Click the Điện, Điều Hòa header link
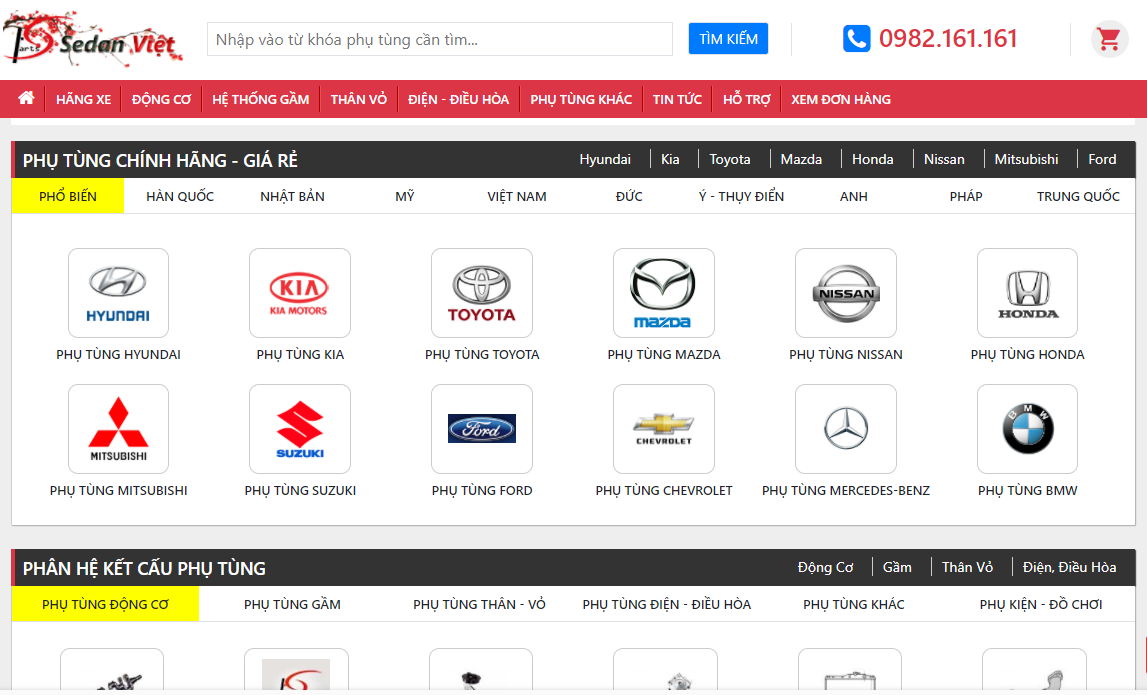 tap(1069, 567)
